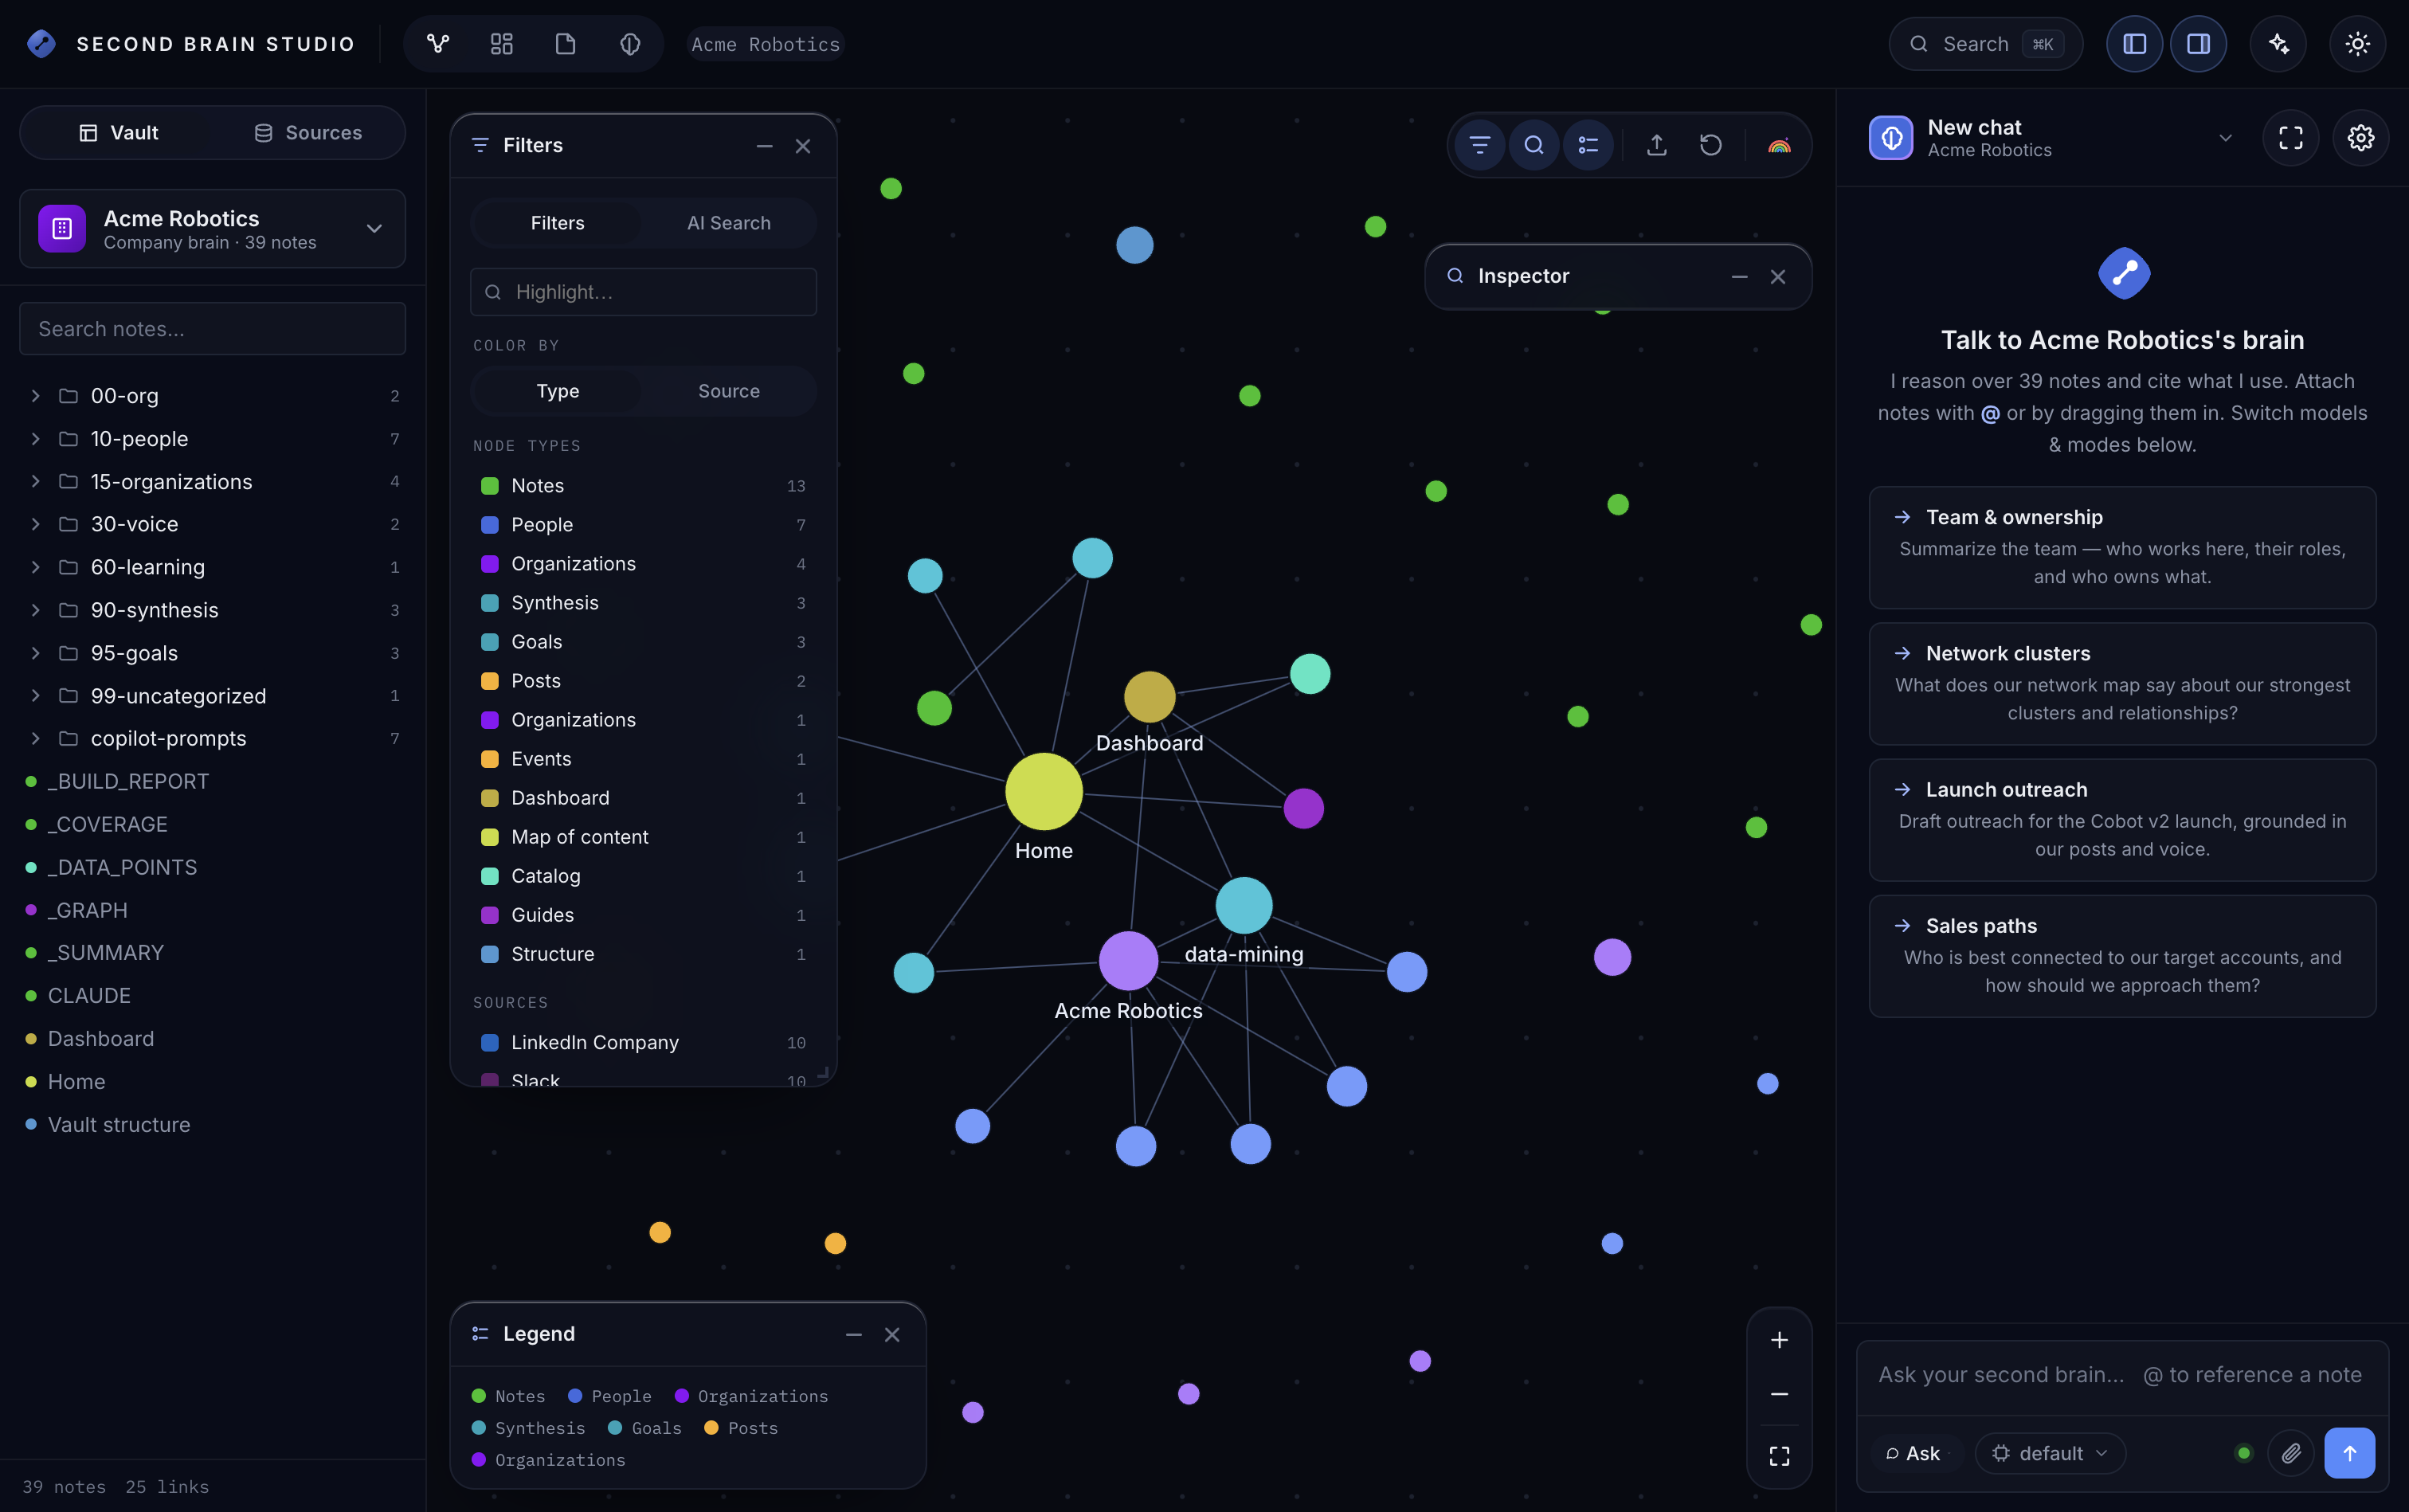Open the Launch outreach suggestion

pyautogui.click(x=2122, y=820)
